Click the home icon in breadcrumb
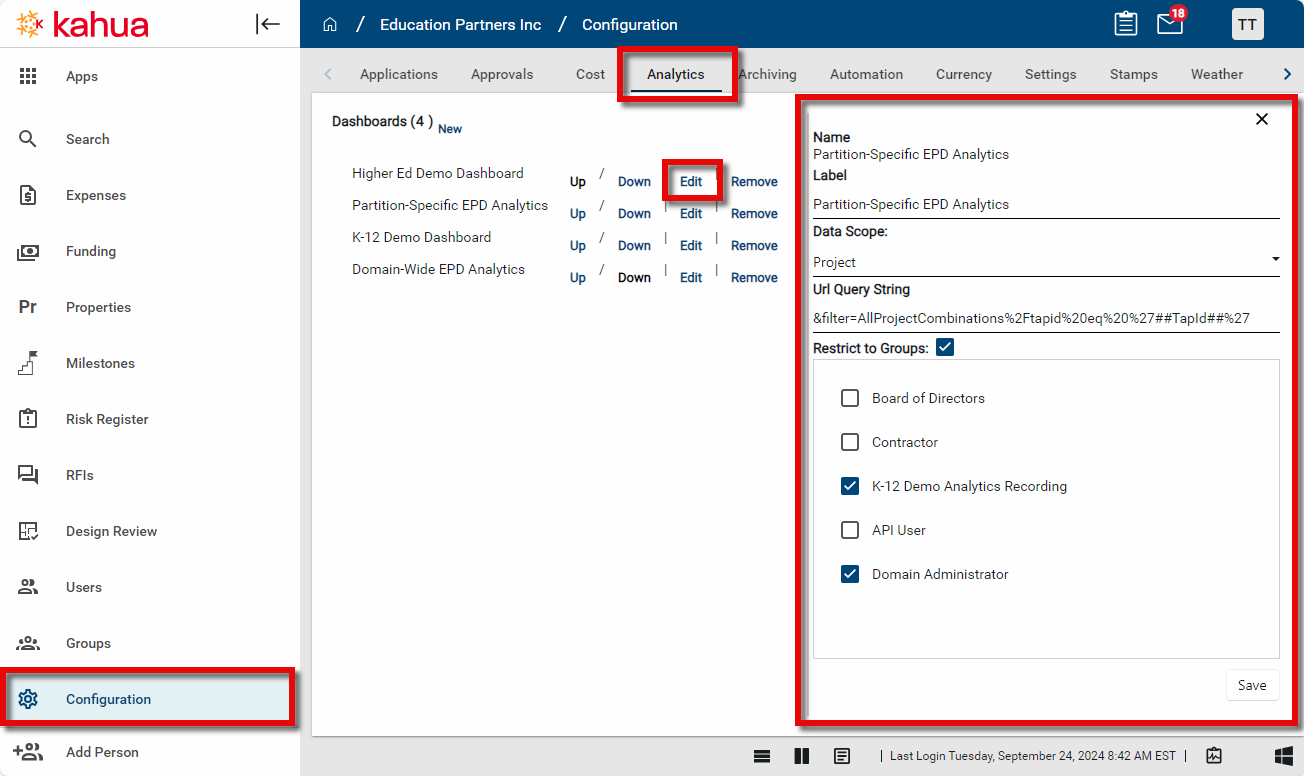The width and height of the screenshot is (1304, 776). (x=330, y=25)
